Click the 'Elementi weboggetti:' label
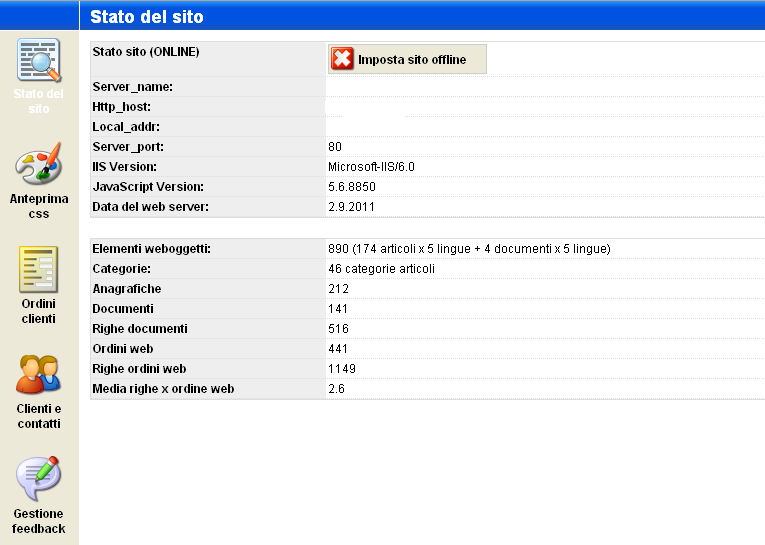This screenshot has height=545, width=765. [151, 249]
